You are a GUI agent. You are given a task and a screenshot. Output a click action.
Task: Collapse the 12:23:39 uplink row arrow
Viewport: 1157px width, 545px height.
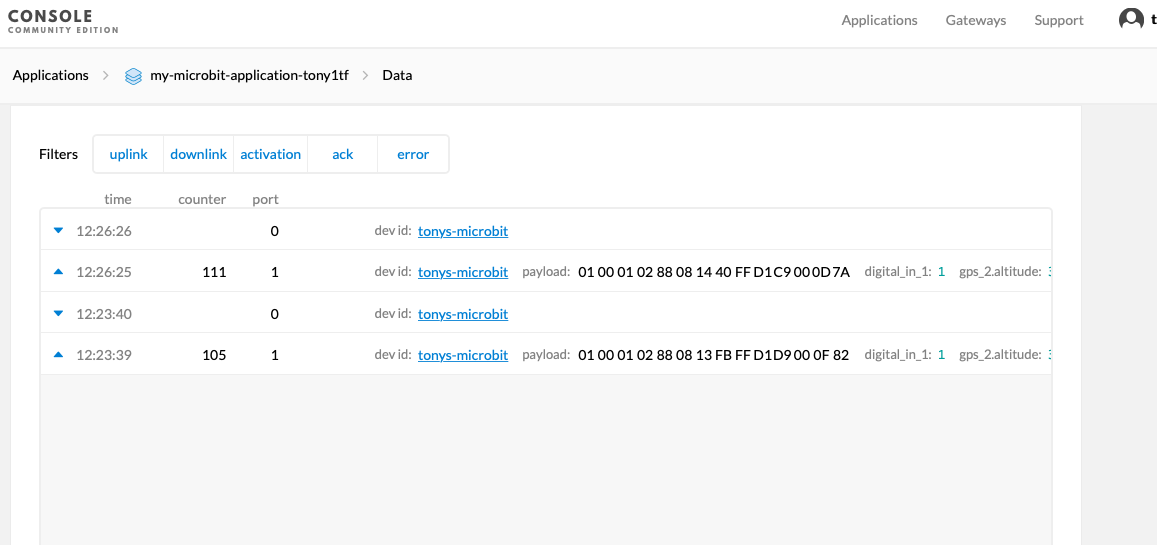pos(58,355)
